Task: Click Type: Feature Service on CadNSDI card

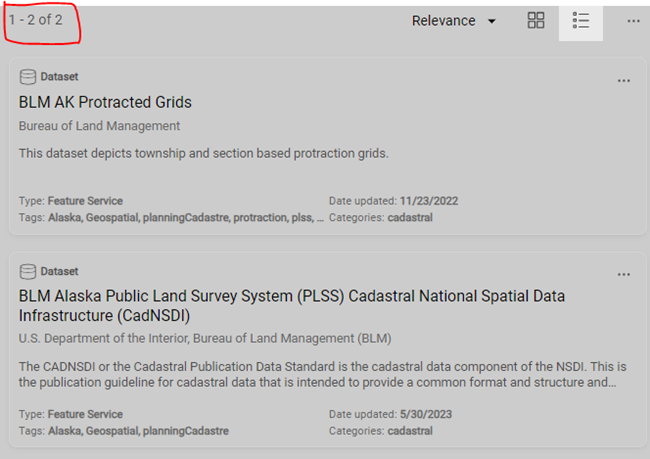Action: tap(70, 414)
